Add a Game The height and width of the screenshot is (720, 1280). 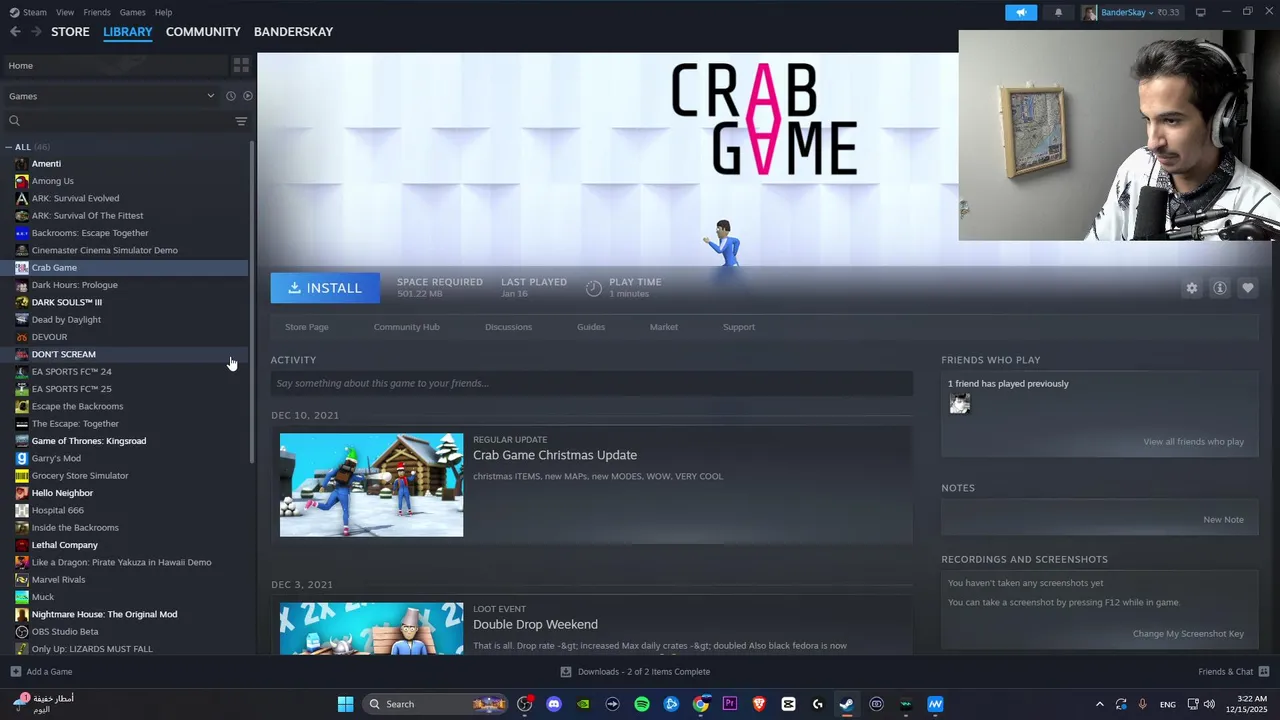41,672
